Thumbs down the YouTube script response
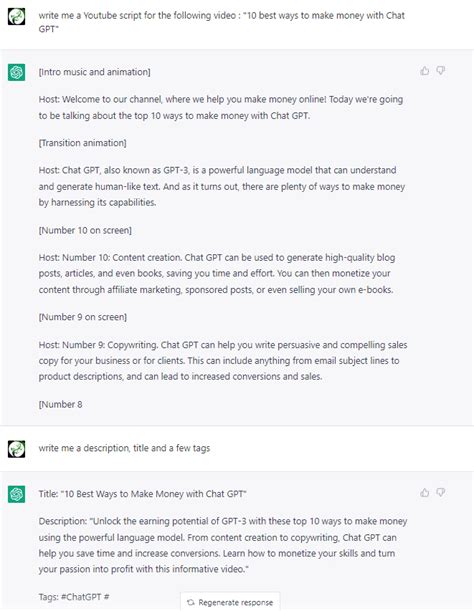Viewport: 474px width, 611px height. tap(440, 71)
